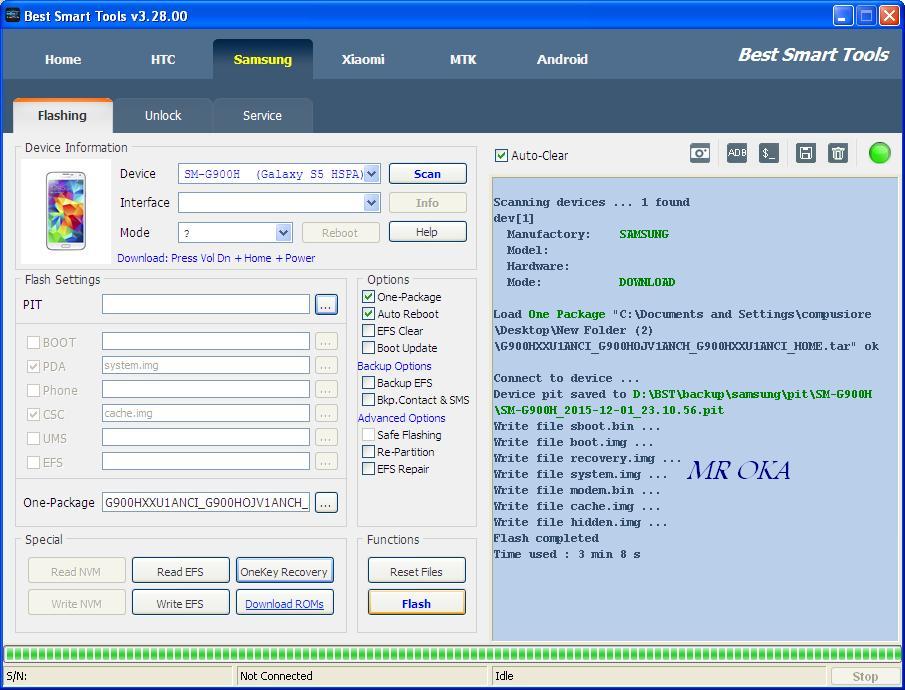The image size is (905, 690).
Task: Switch to the Xiaomi tab
Action: click(x=362, y=59)
